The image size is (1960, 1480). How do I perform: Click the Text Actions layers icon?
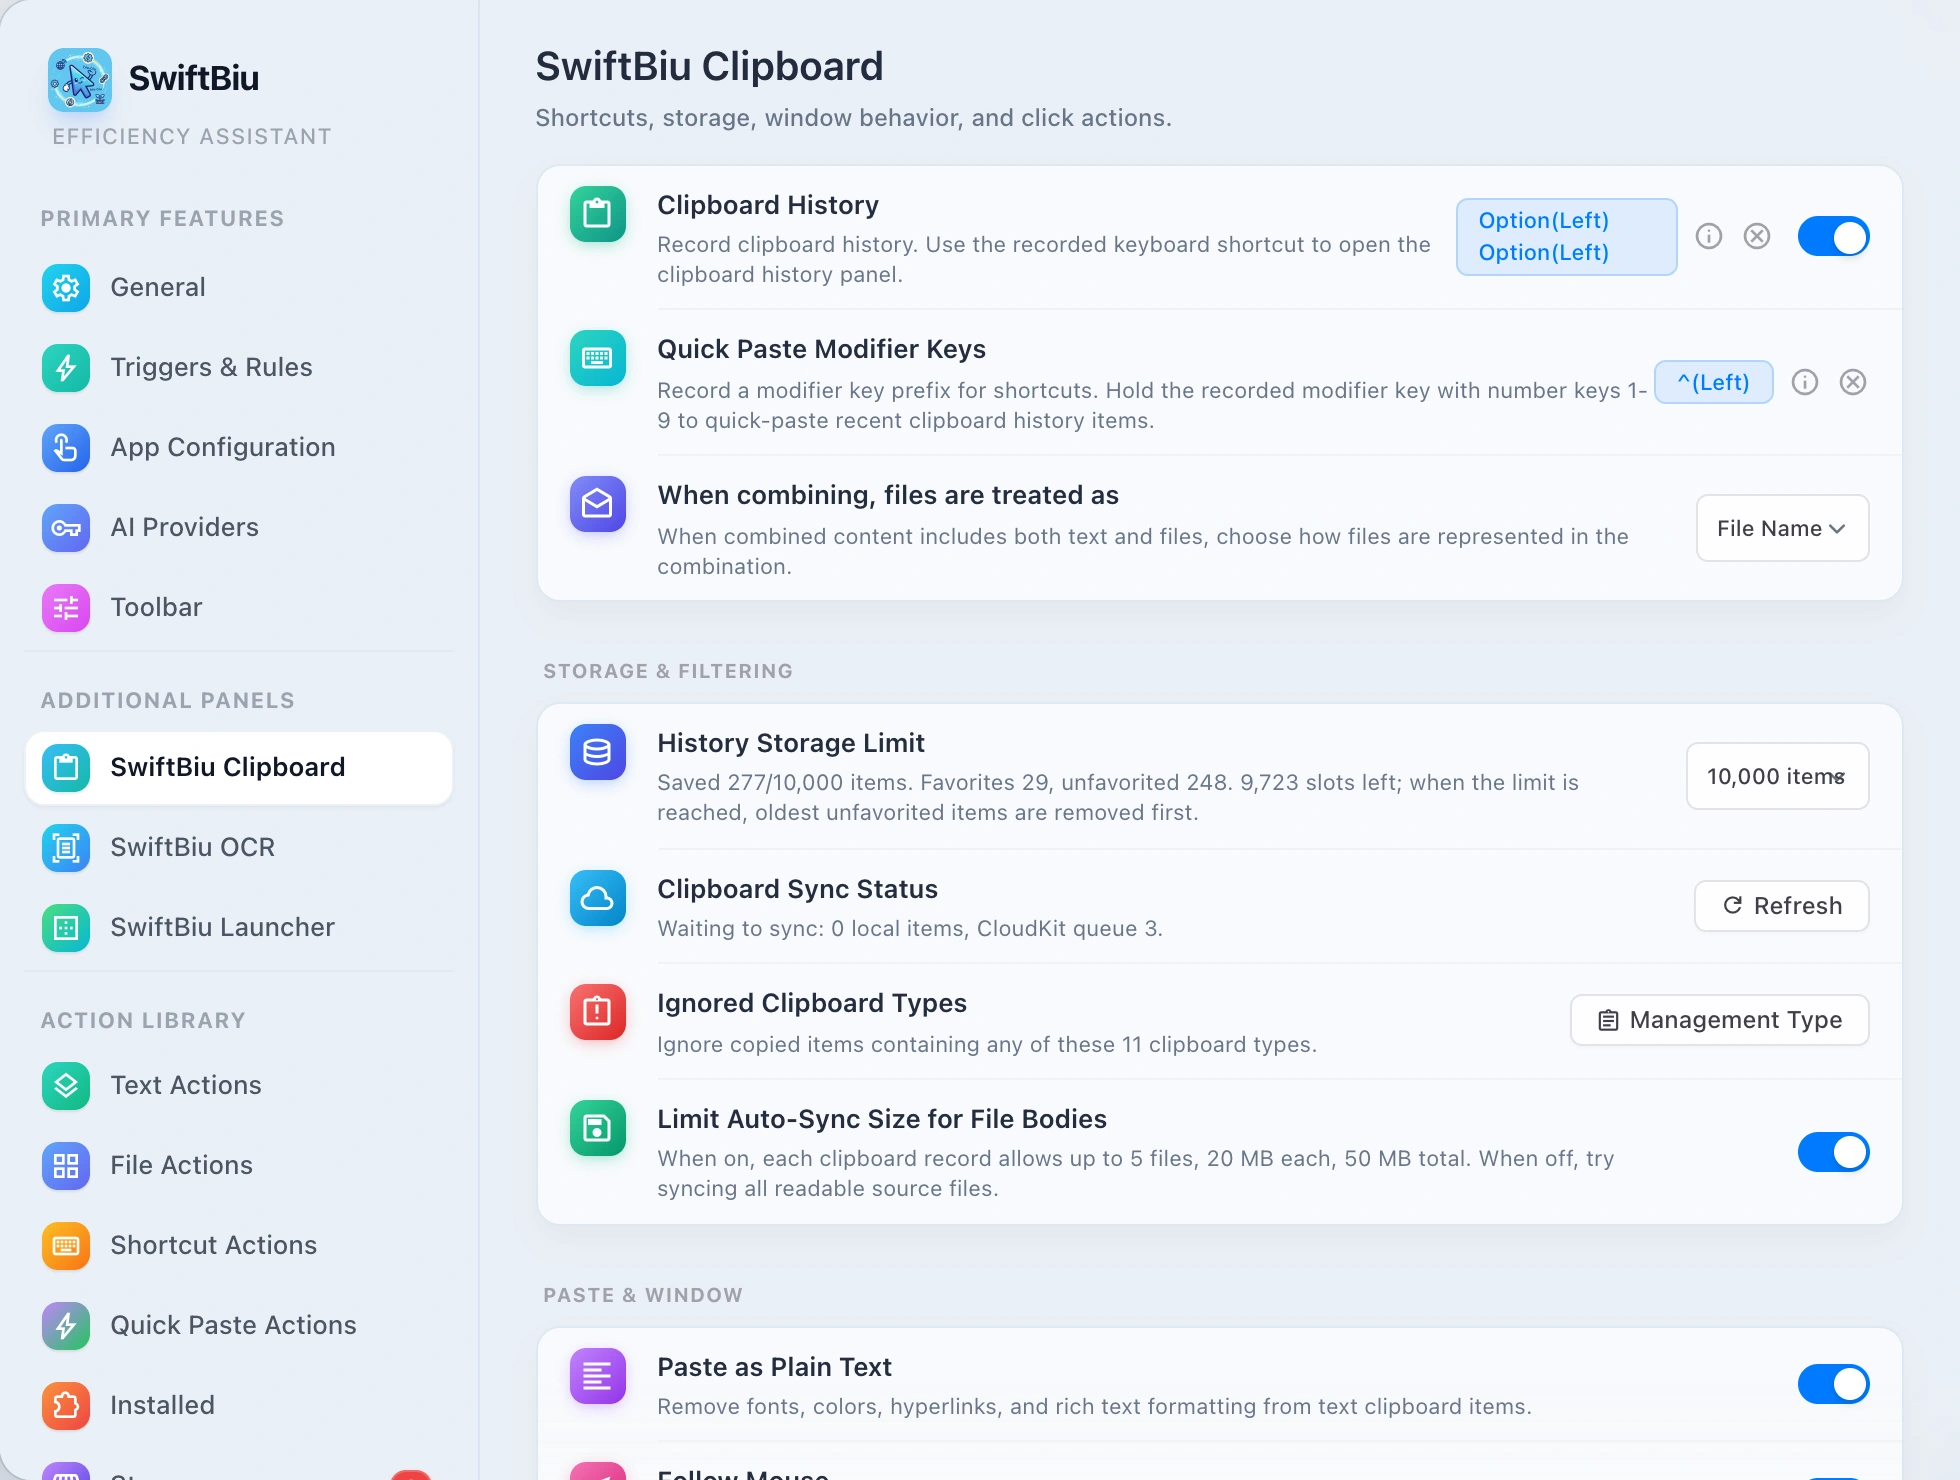point(66,1086)
